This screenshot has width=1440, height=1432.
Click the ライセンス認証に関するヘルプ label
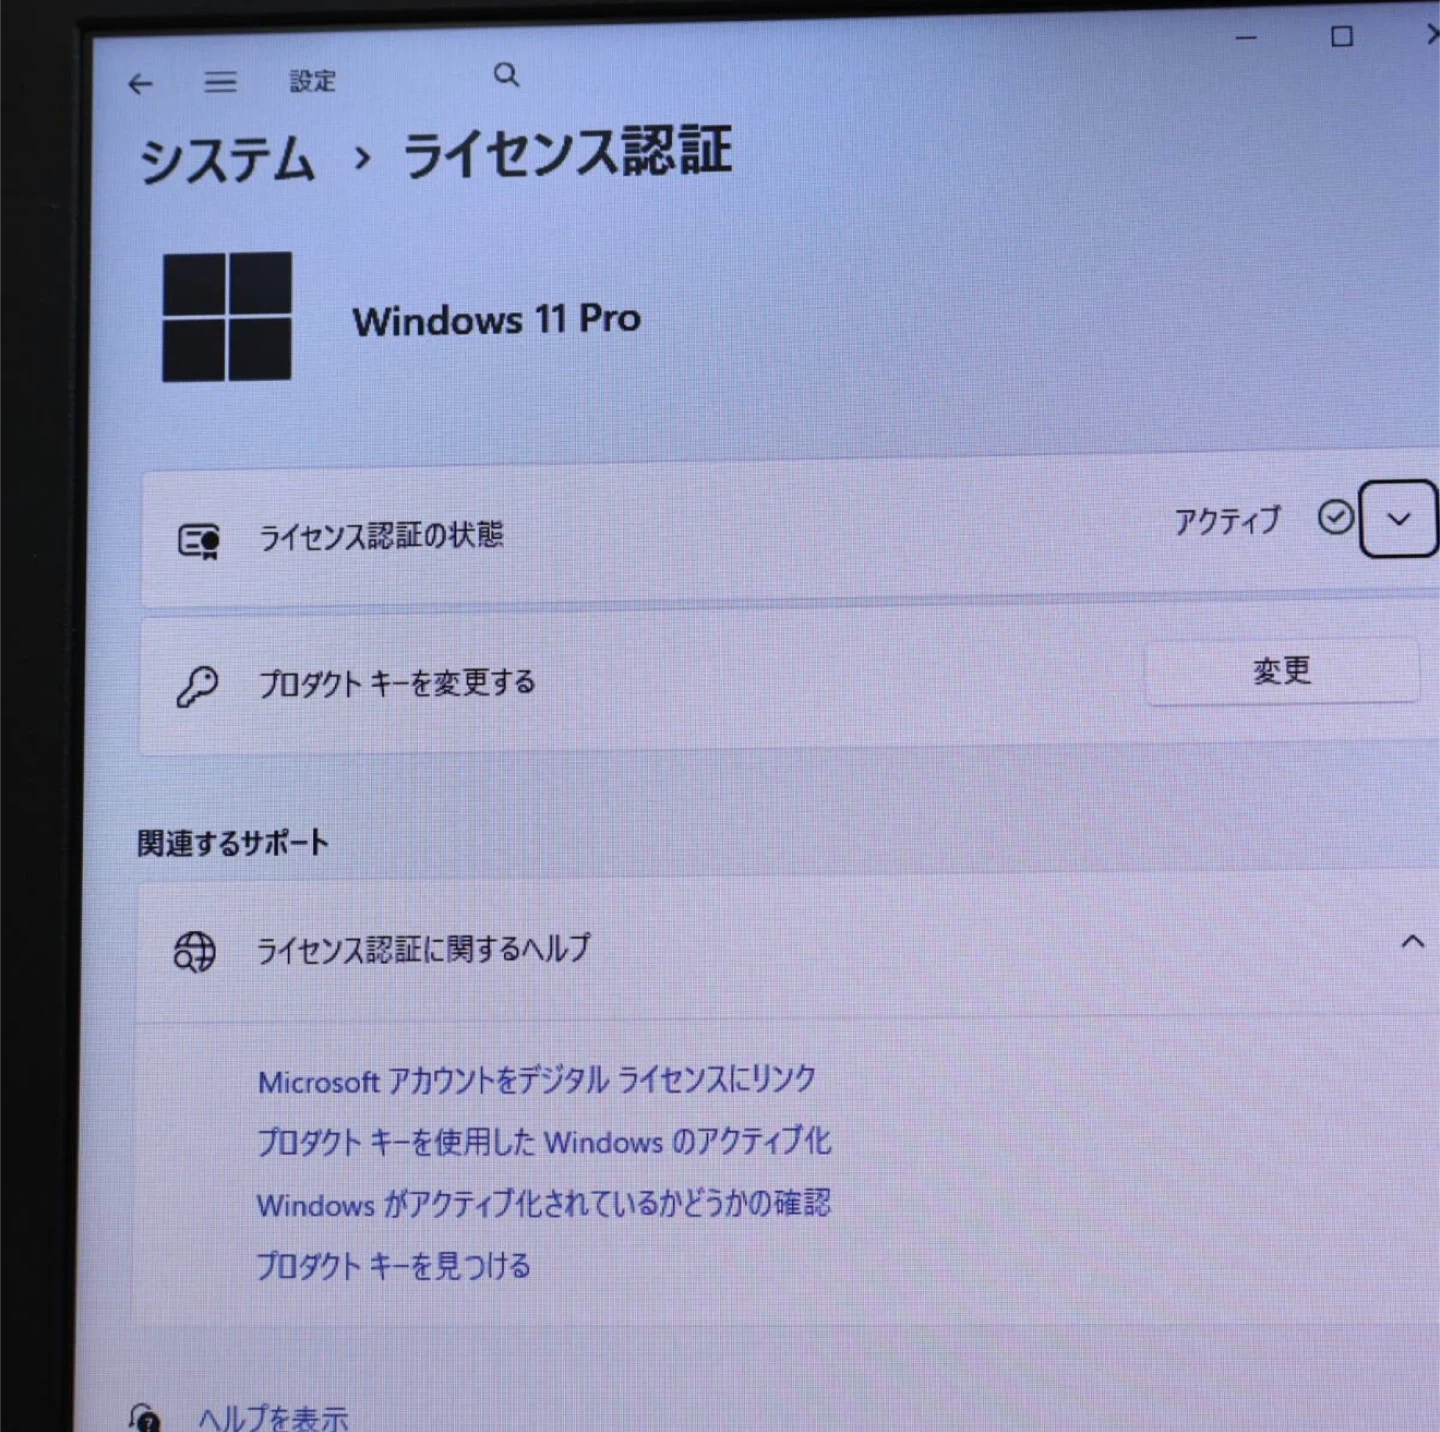[424, 949]
